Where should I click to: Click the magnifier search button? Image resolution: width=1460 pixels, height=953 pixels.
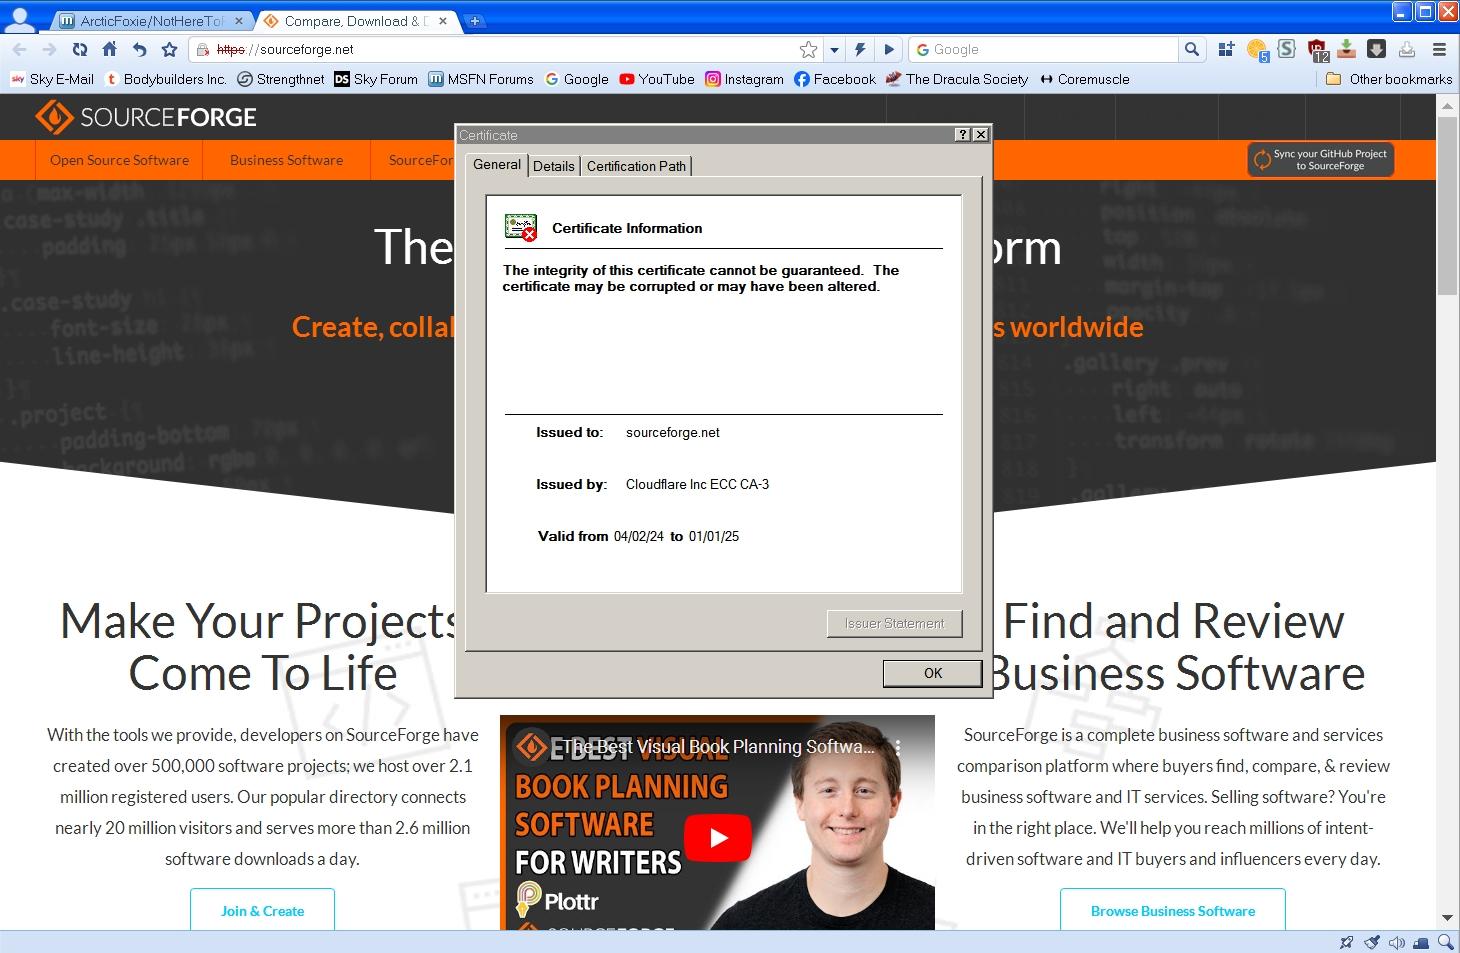1191,49
